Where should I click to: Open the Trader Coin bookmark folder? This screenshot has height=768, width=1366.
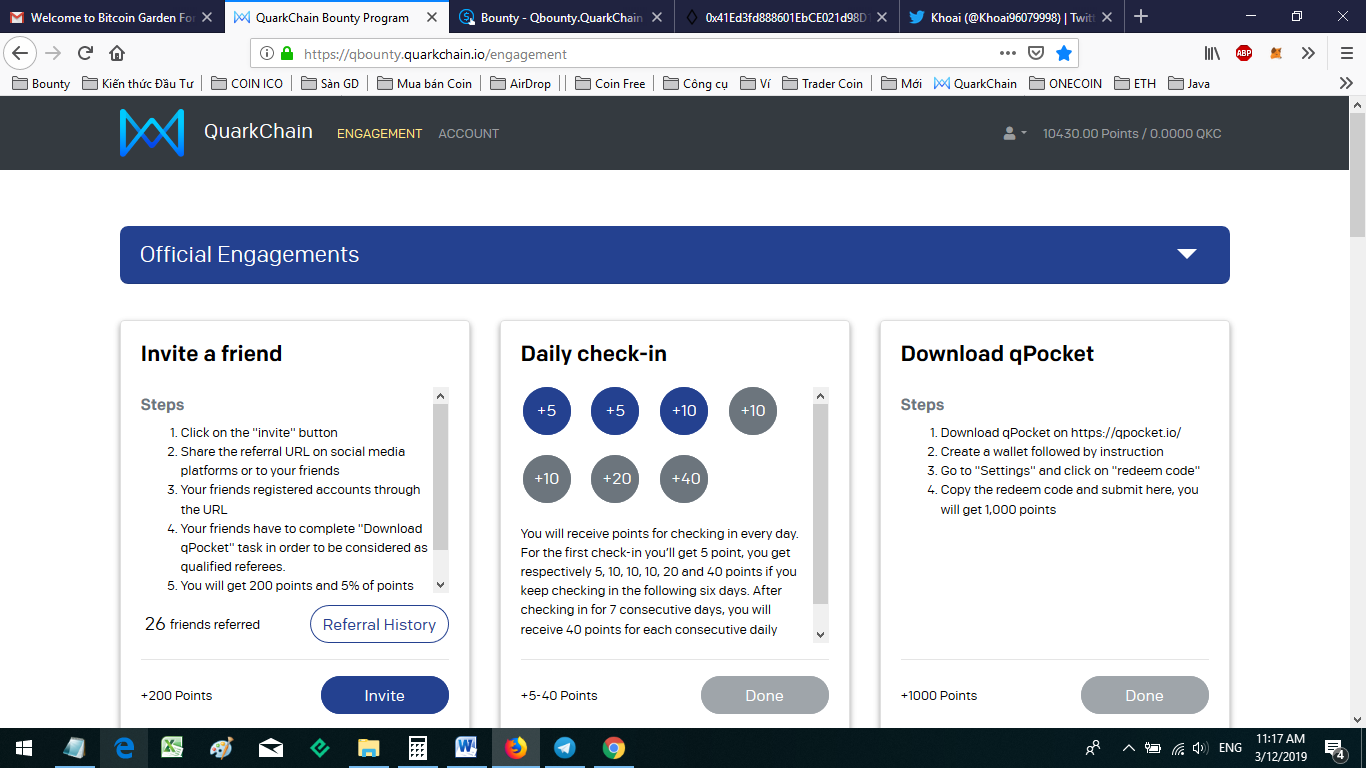823,84
